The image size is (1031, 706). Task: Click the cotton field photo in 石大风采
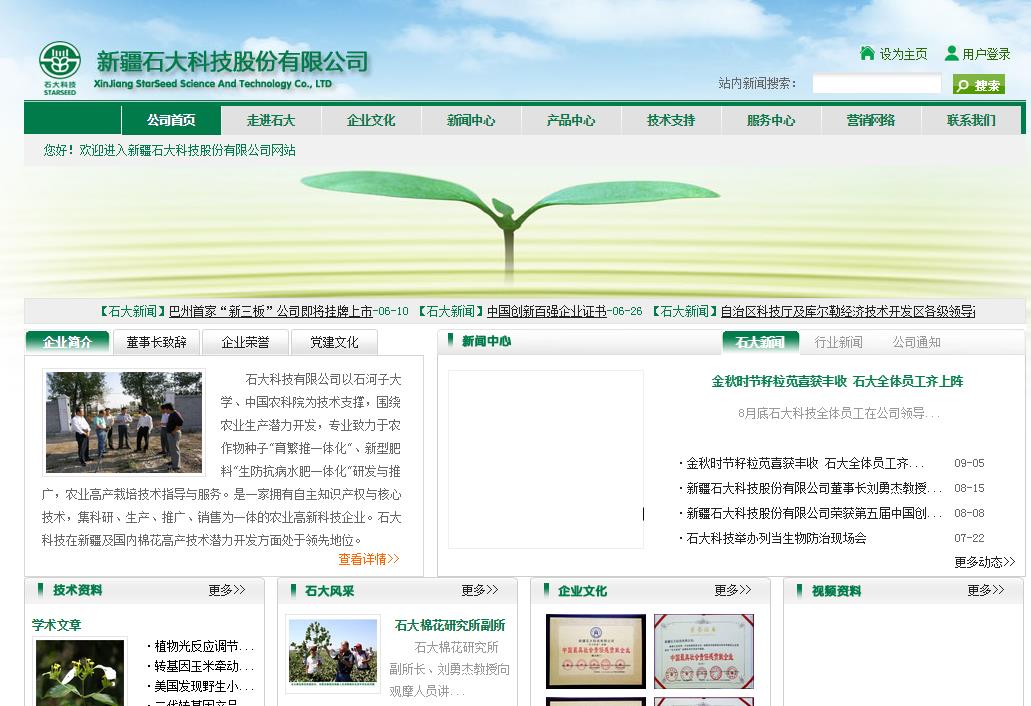pyautogui.click(x=333, y=651)
